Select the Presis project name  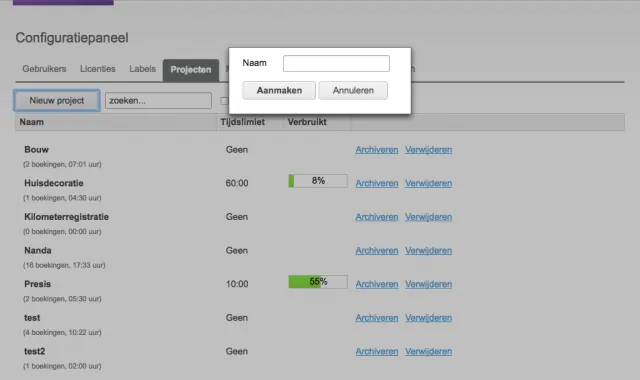[x=38, y=284]
